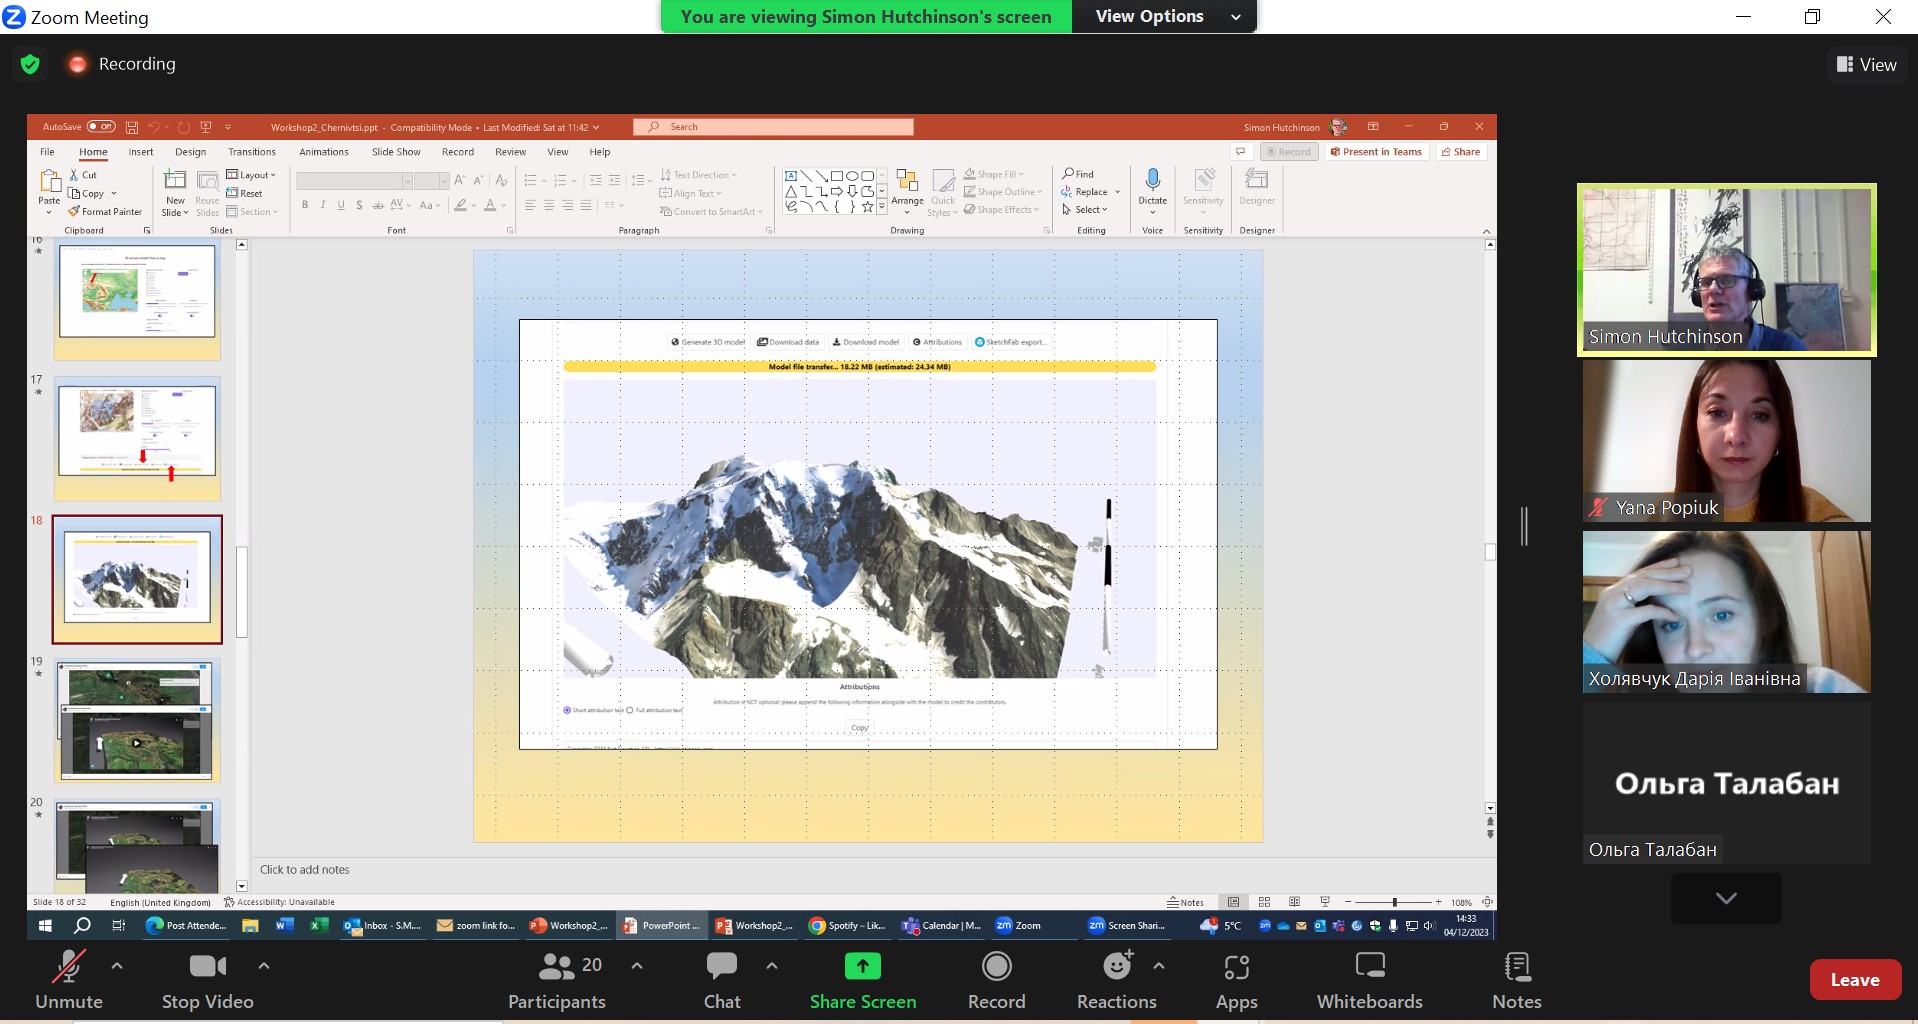
Task: Switch to the Transitions tab
Action: tap(251, 152)
